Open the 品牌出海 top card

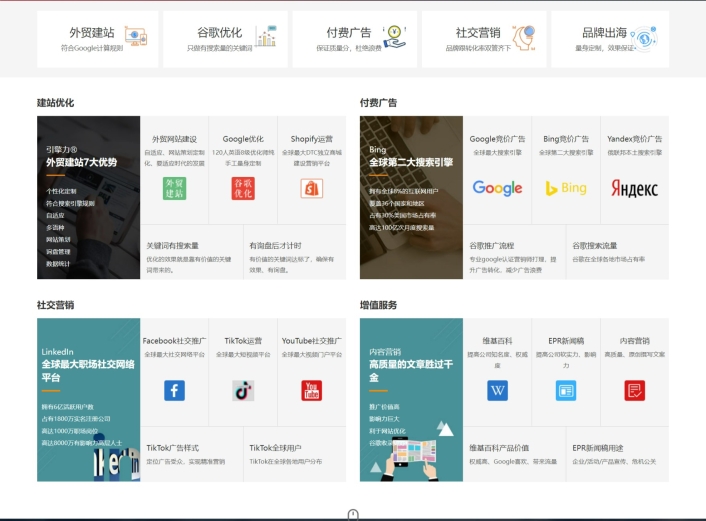(x=610, y=39)
